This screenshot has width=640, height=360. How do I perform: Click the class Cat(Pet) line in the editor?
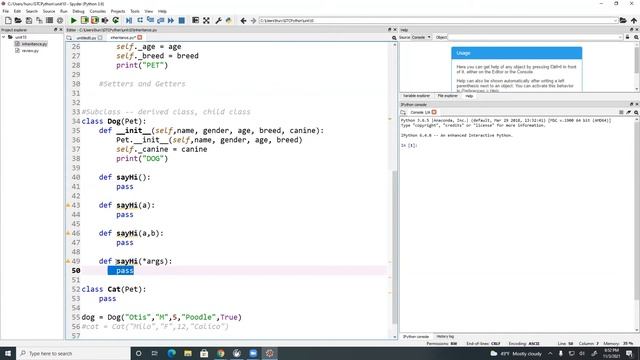point(113,289)
